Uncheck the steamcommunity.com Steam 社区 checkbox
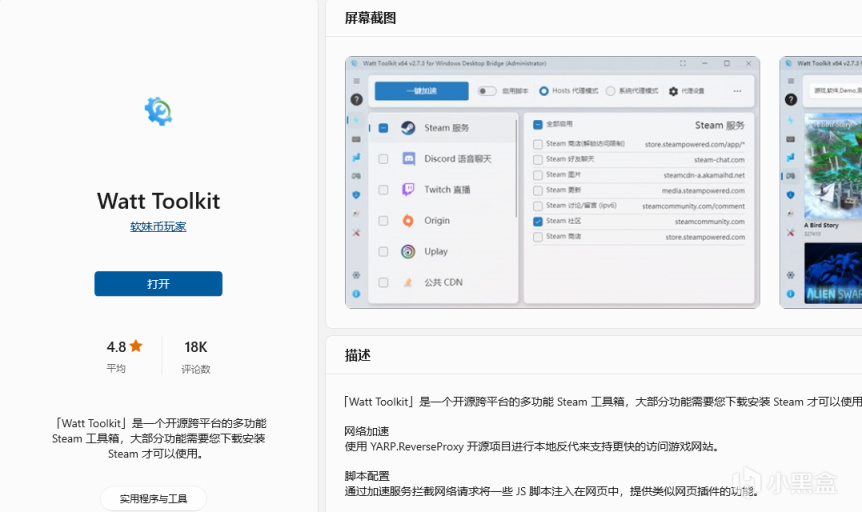862x512 pixels. [538, 222]
